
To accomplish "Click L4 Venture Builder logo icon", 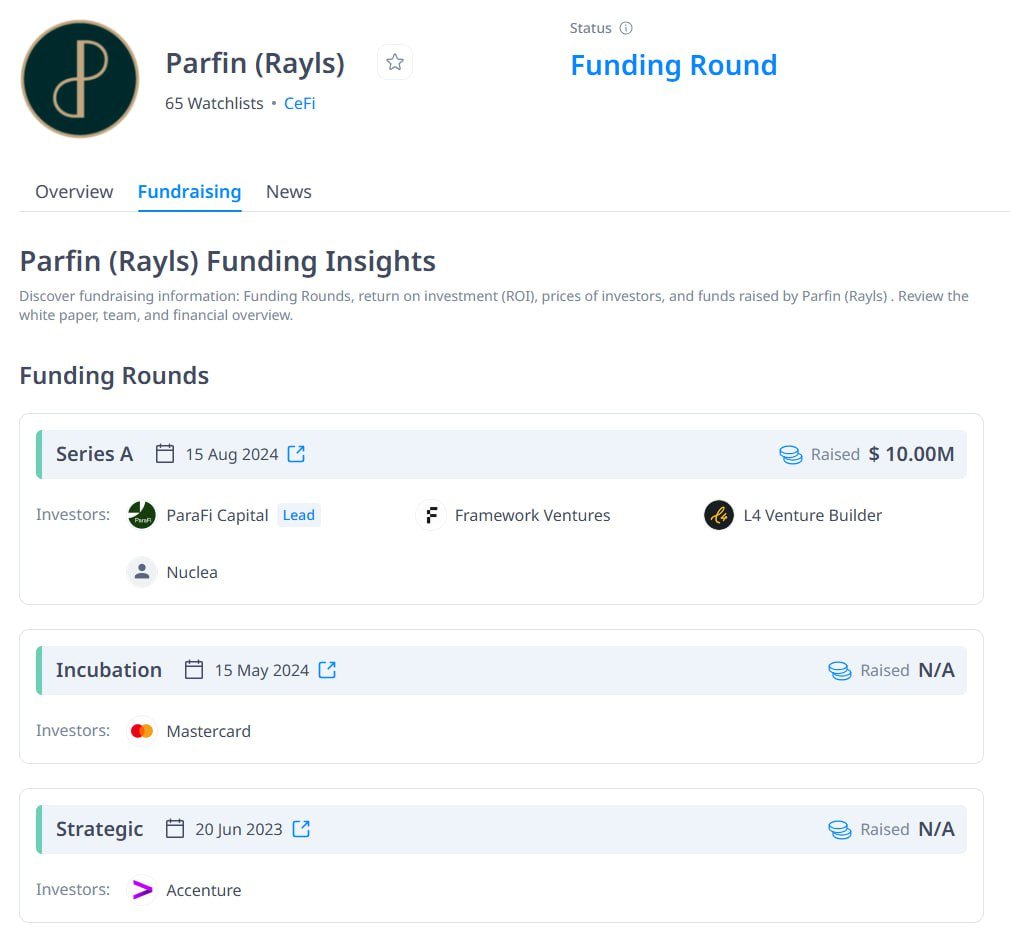I will [x=719, y=515].
